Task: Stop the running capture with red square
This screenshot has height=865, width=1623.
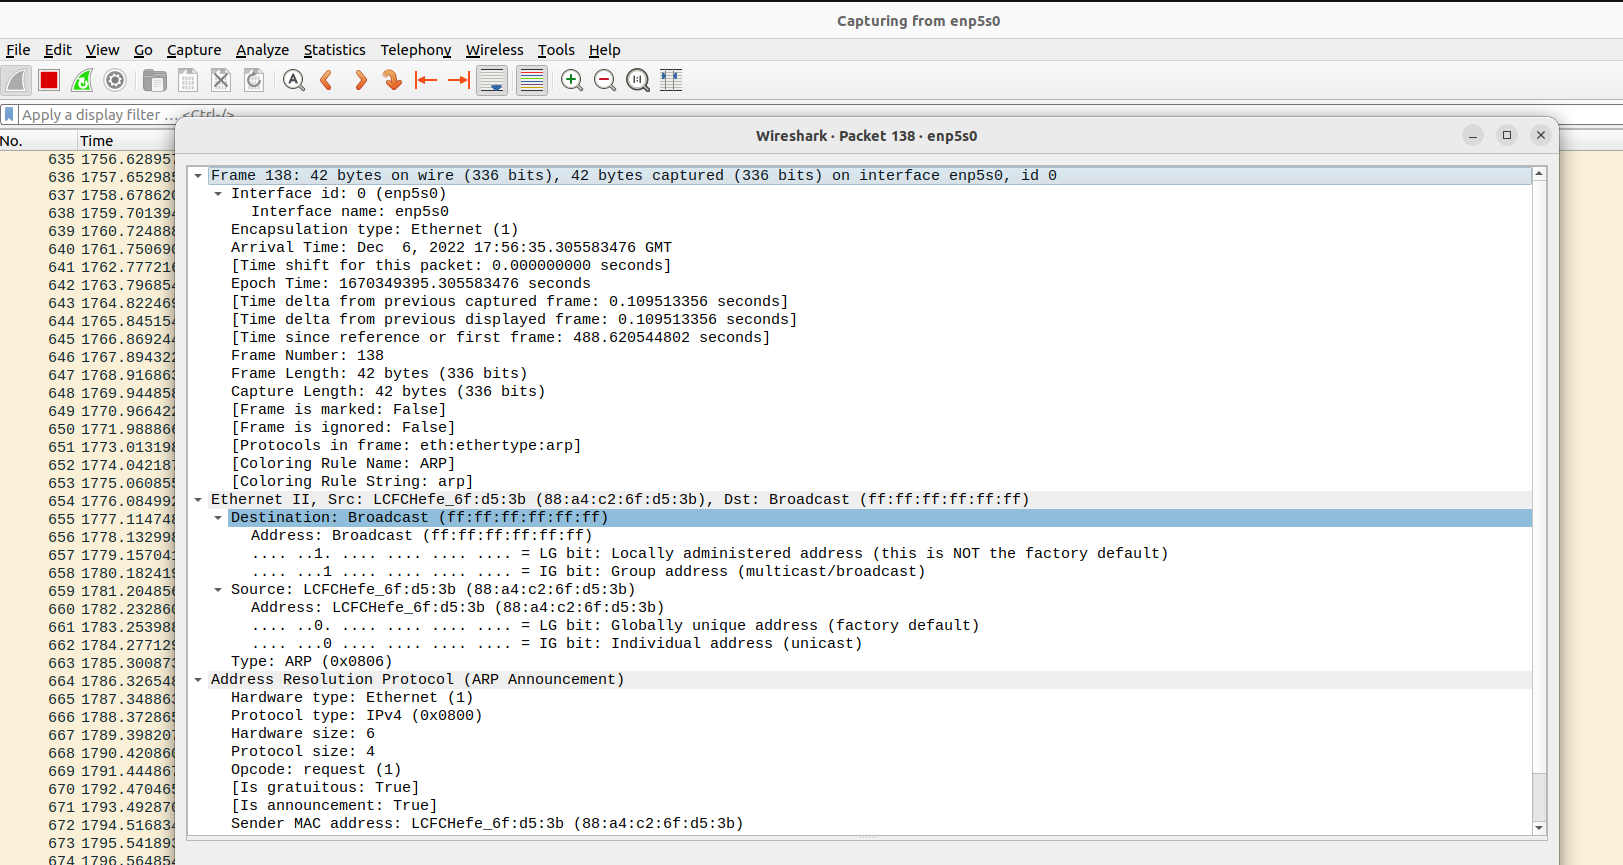Action: pos(49,81)
